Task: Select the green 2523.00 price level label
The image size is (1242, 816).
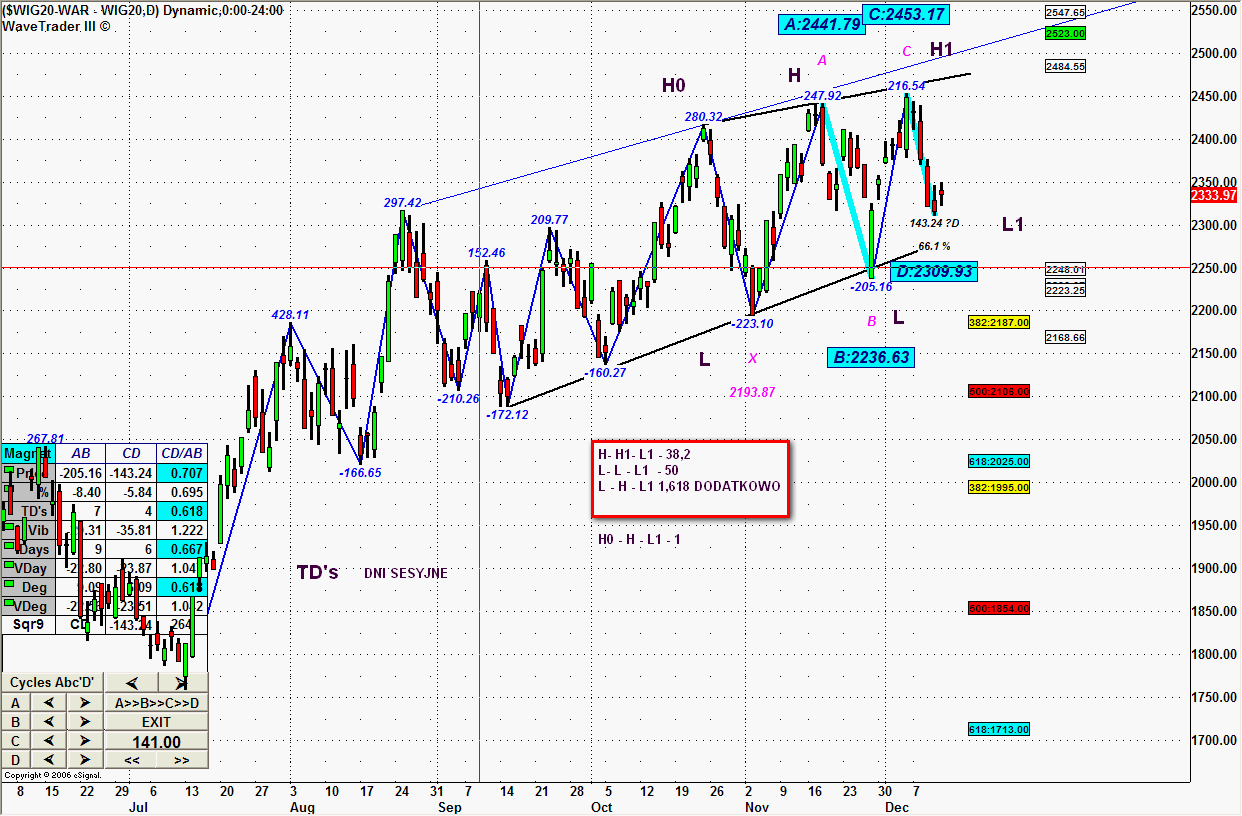Action: [x=1065, y=33]
